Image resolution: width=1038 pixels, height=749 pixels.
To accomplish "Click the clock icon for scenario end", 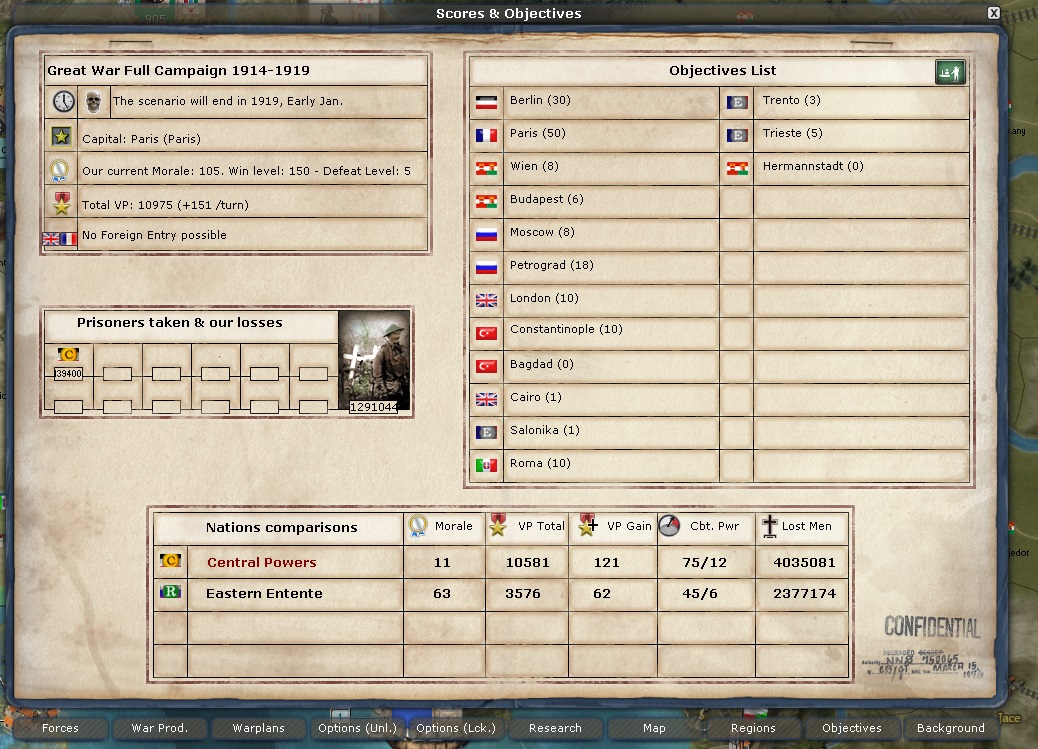I will (63, 101).
